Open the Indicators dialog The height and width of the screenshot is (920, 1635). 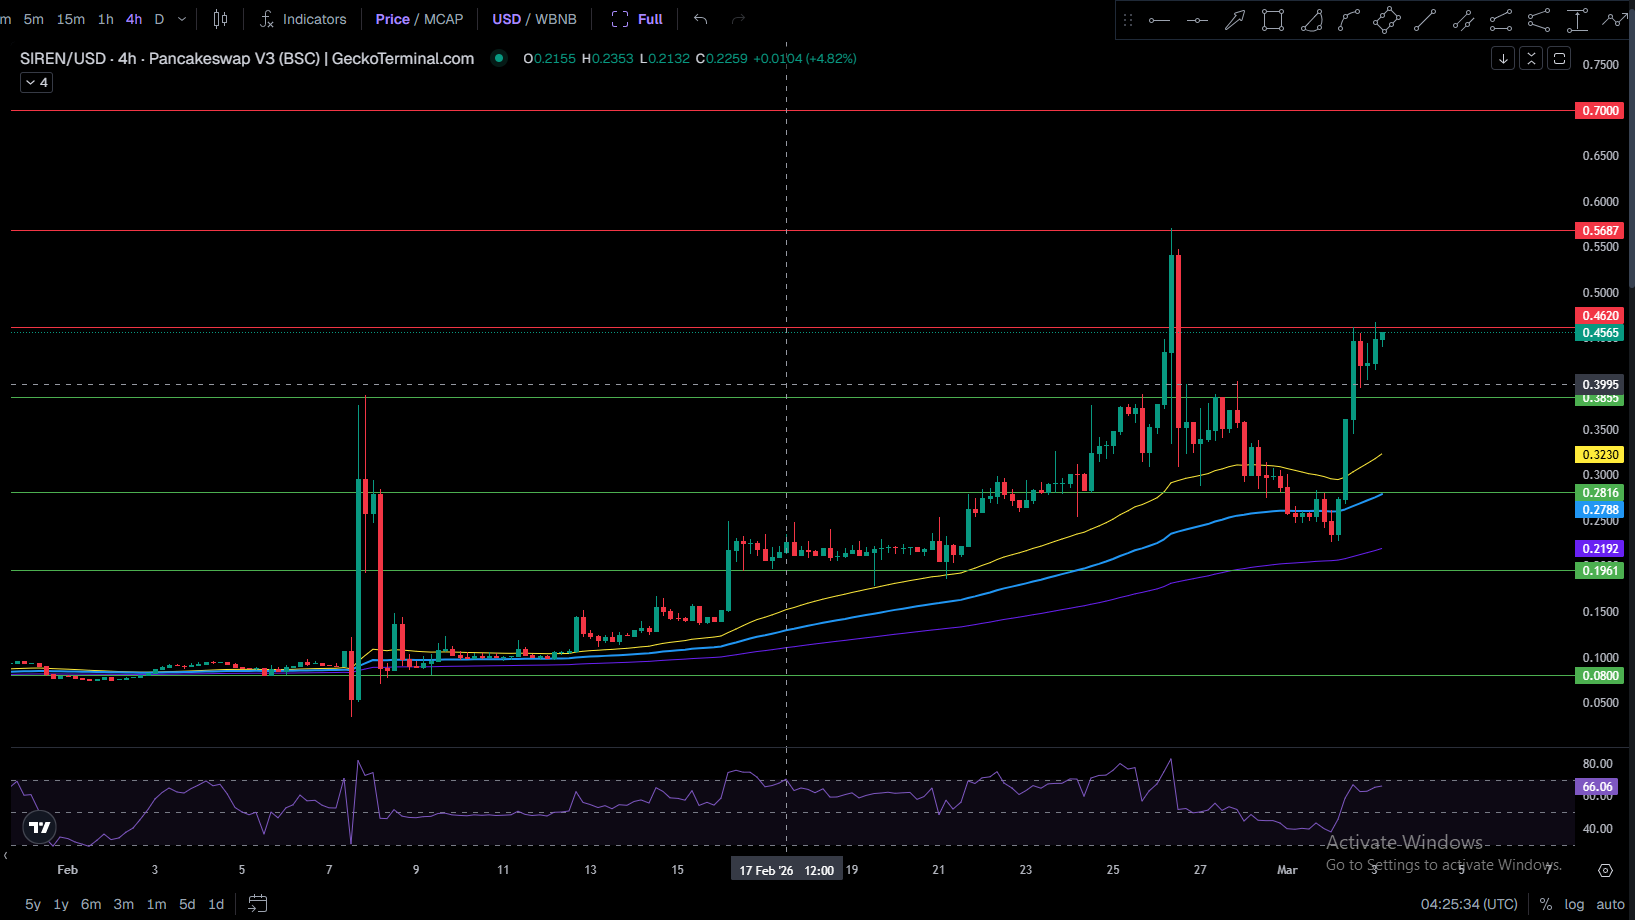tap(303, 19)
